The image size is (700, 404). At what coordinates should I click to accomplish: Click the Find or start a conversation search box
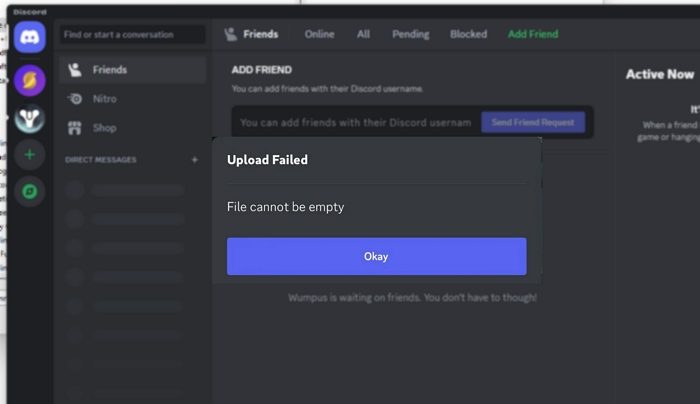click(x=132, y=34)
